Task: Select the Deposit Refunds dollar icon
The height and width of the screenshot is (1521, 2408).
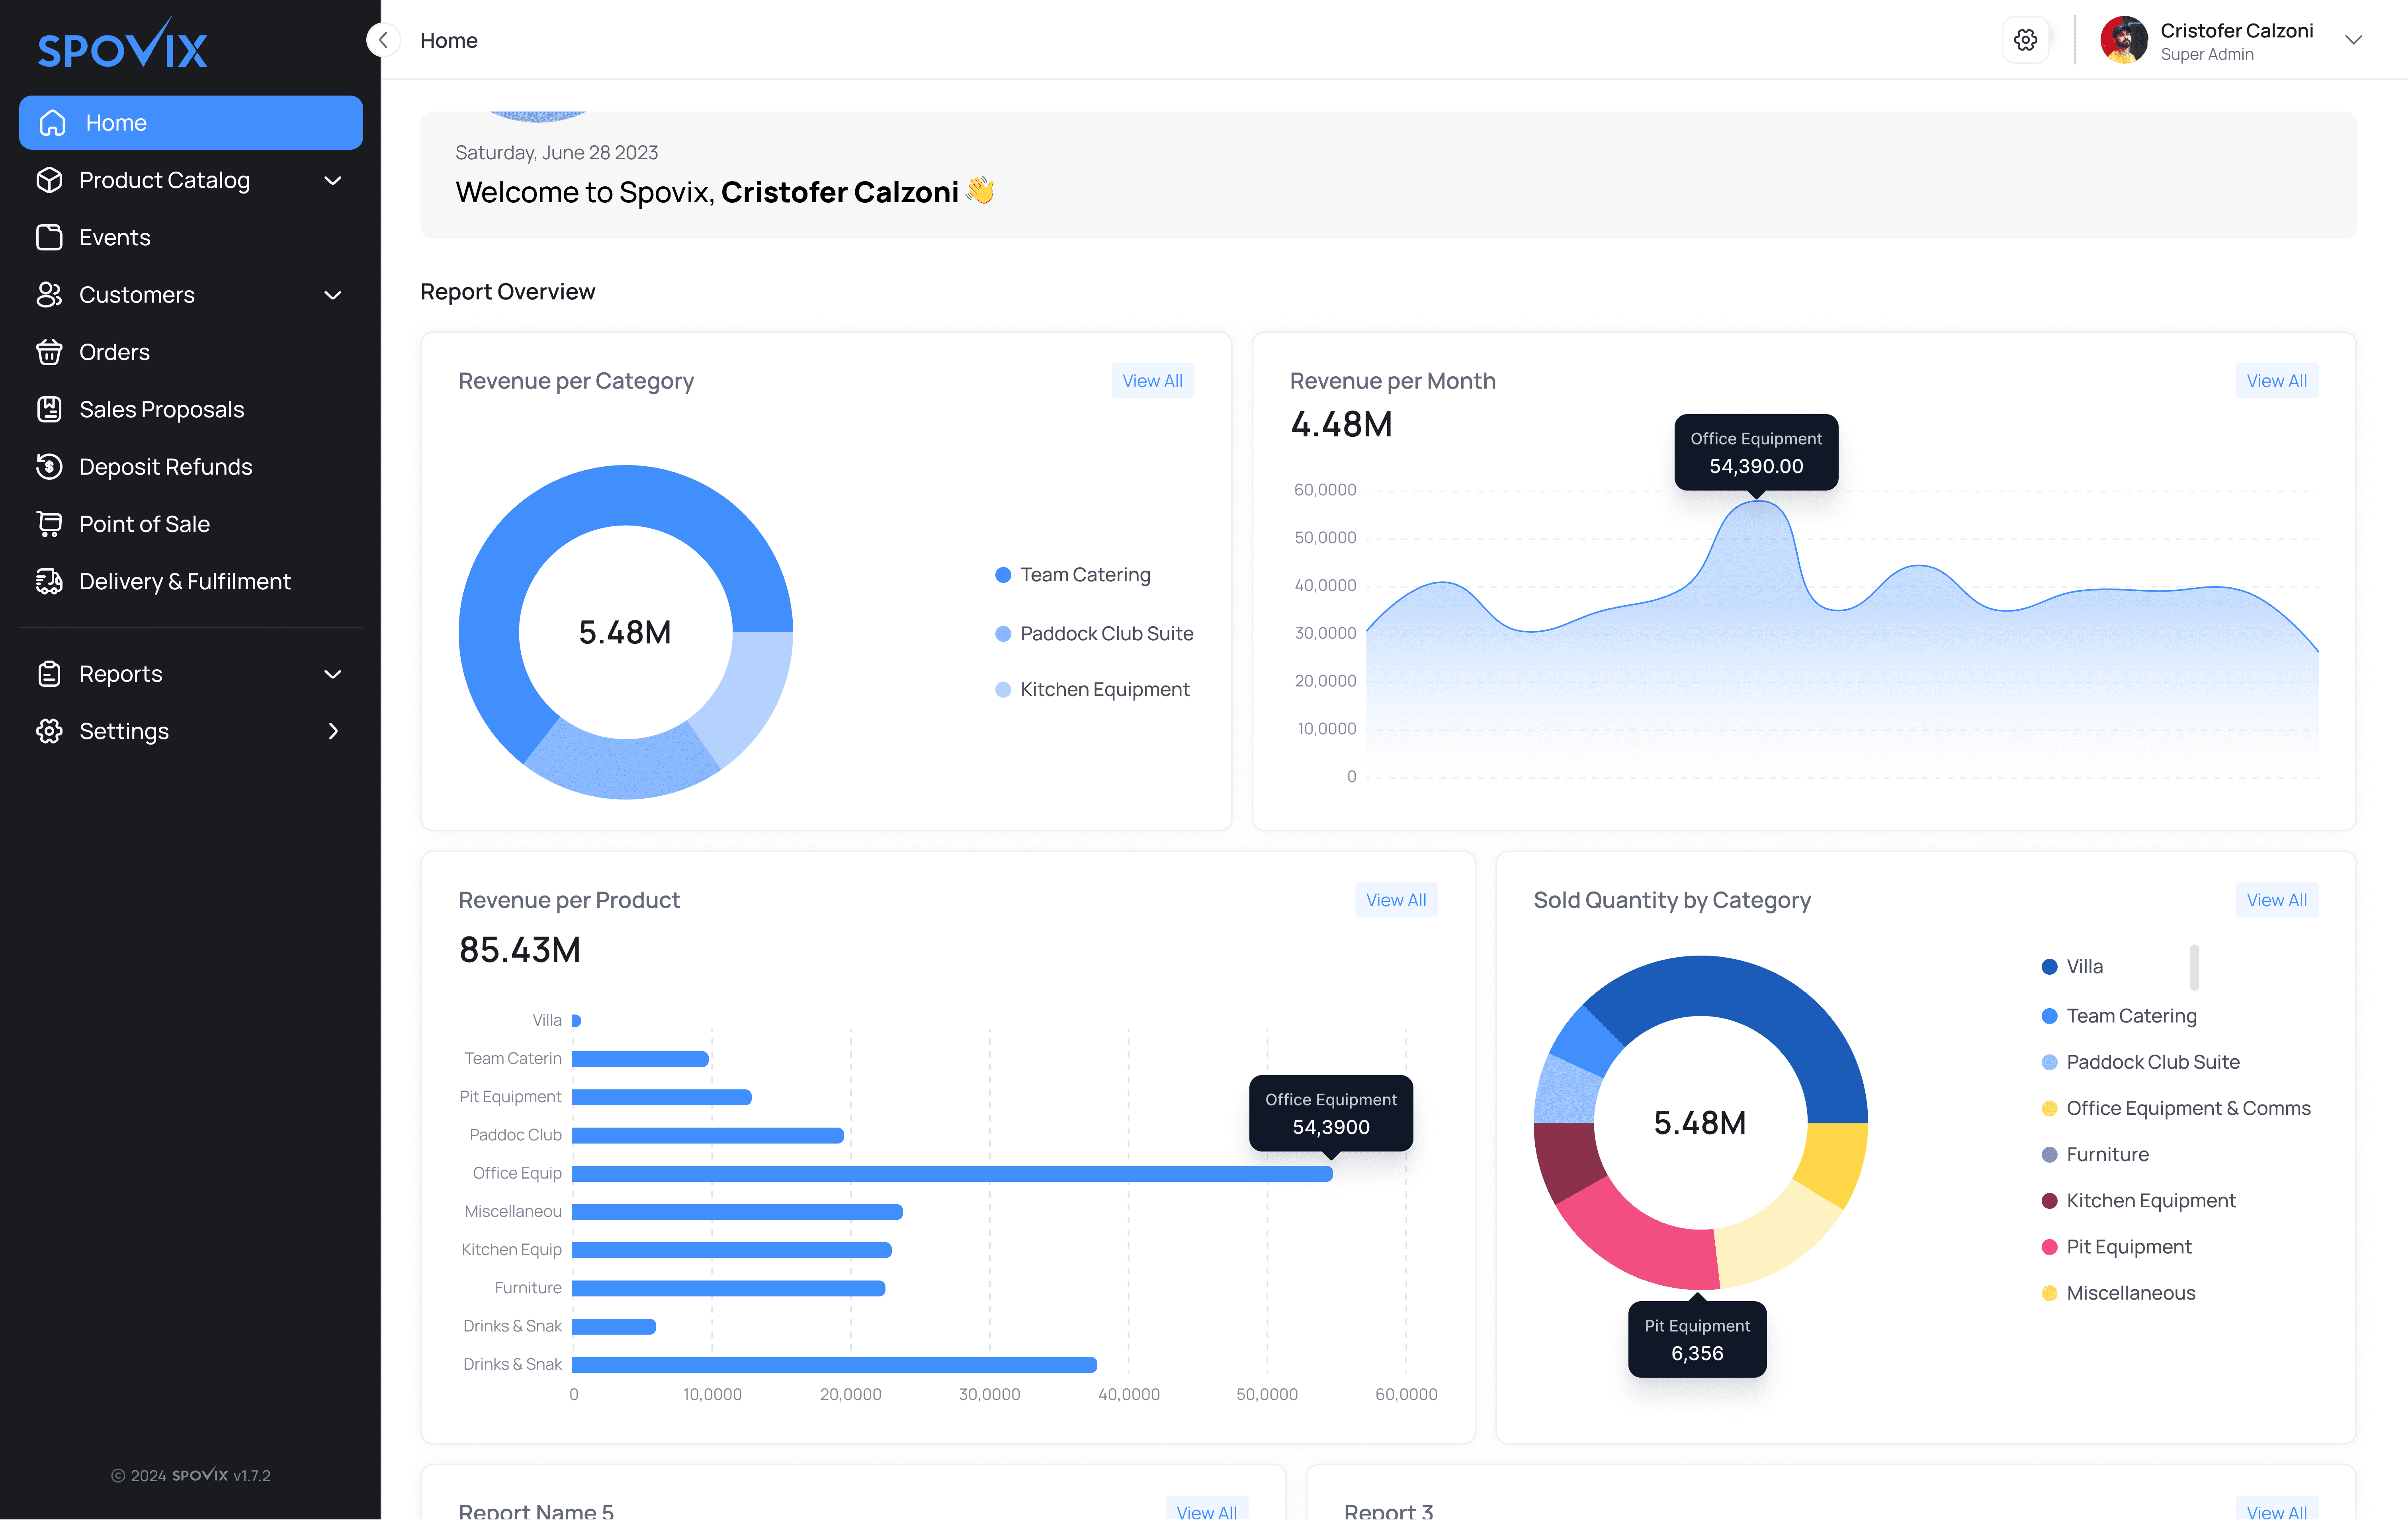Action: (x=50, y=466)
